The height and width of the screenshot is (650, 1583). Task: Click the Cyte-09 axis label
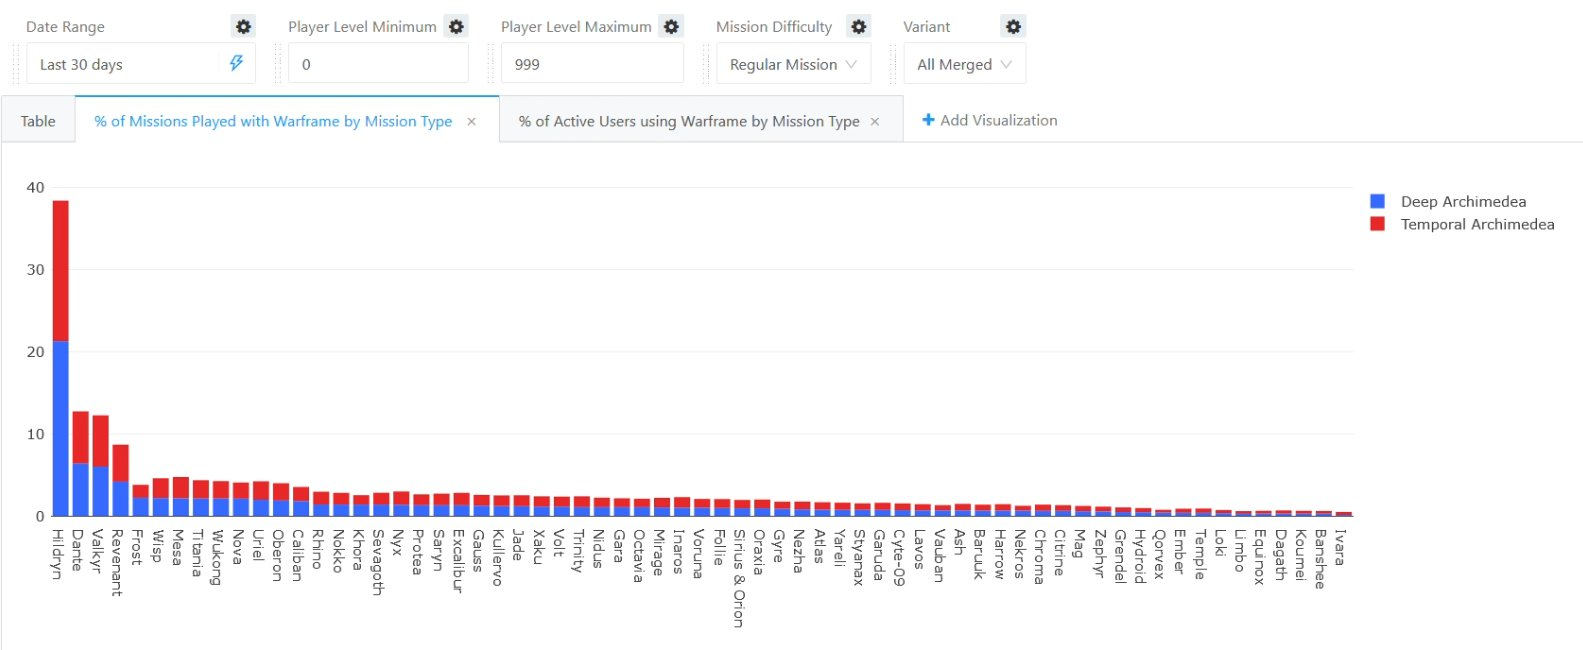[x=899, y=557]
